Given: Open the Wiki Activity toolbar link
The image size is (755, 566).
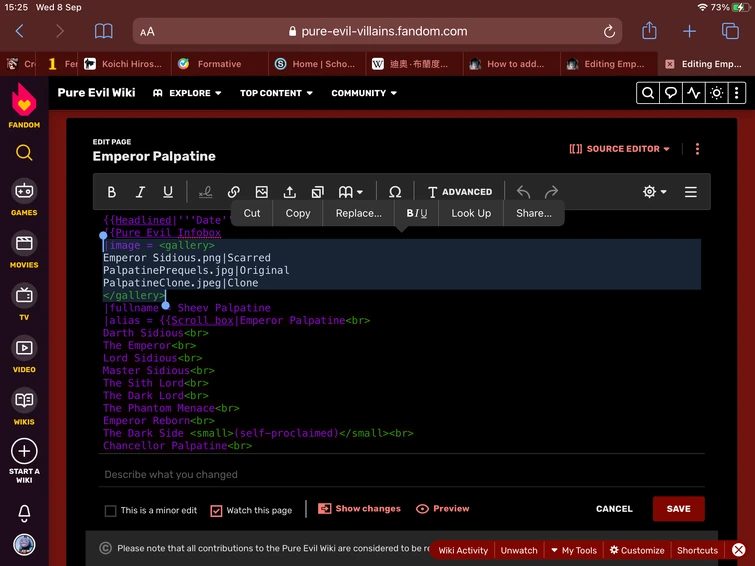Looking at the screenshot, I should [463, 550].
